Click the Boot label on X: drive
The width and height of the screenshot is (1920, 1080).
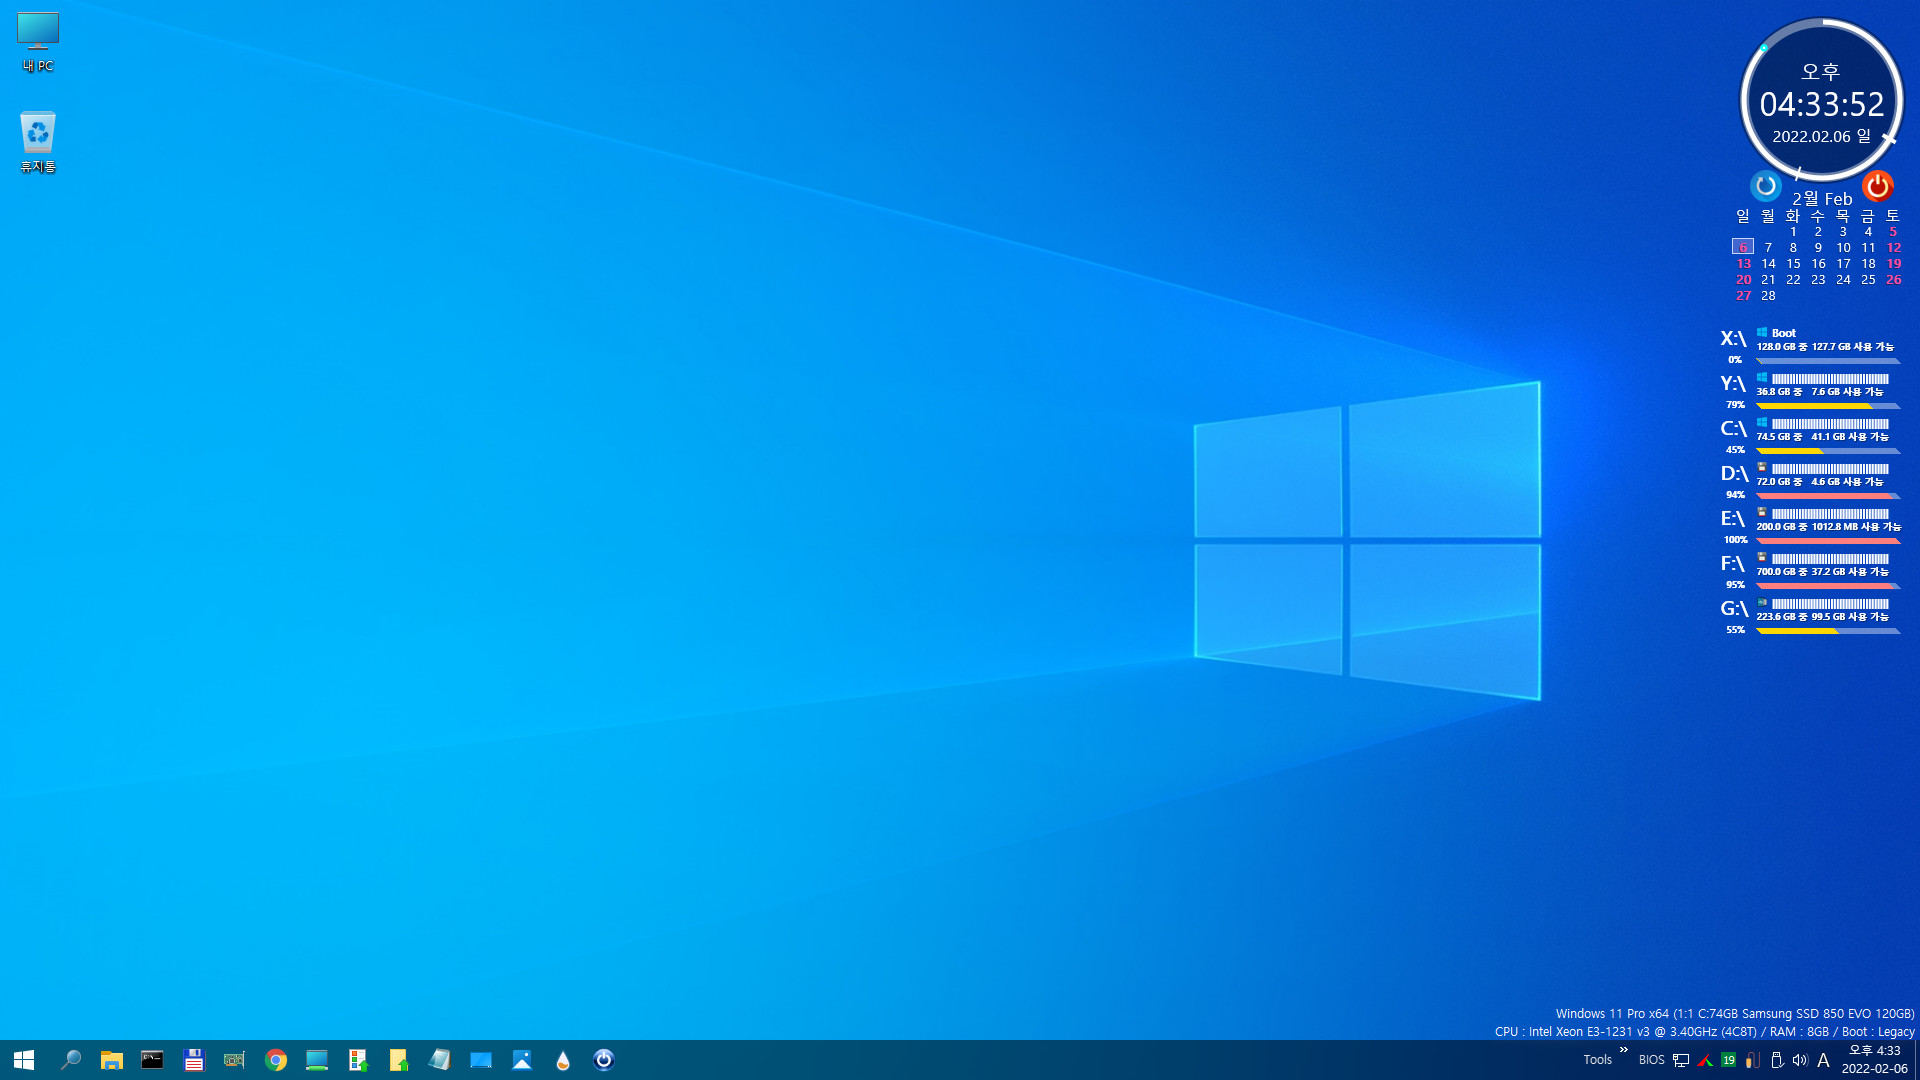(x=1783, y=333)
